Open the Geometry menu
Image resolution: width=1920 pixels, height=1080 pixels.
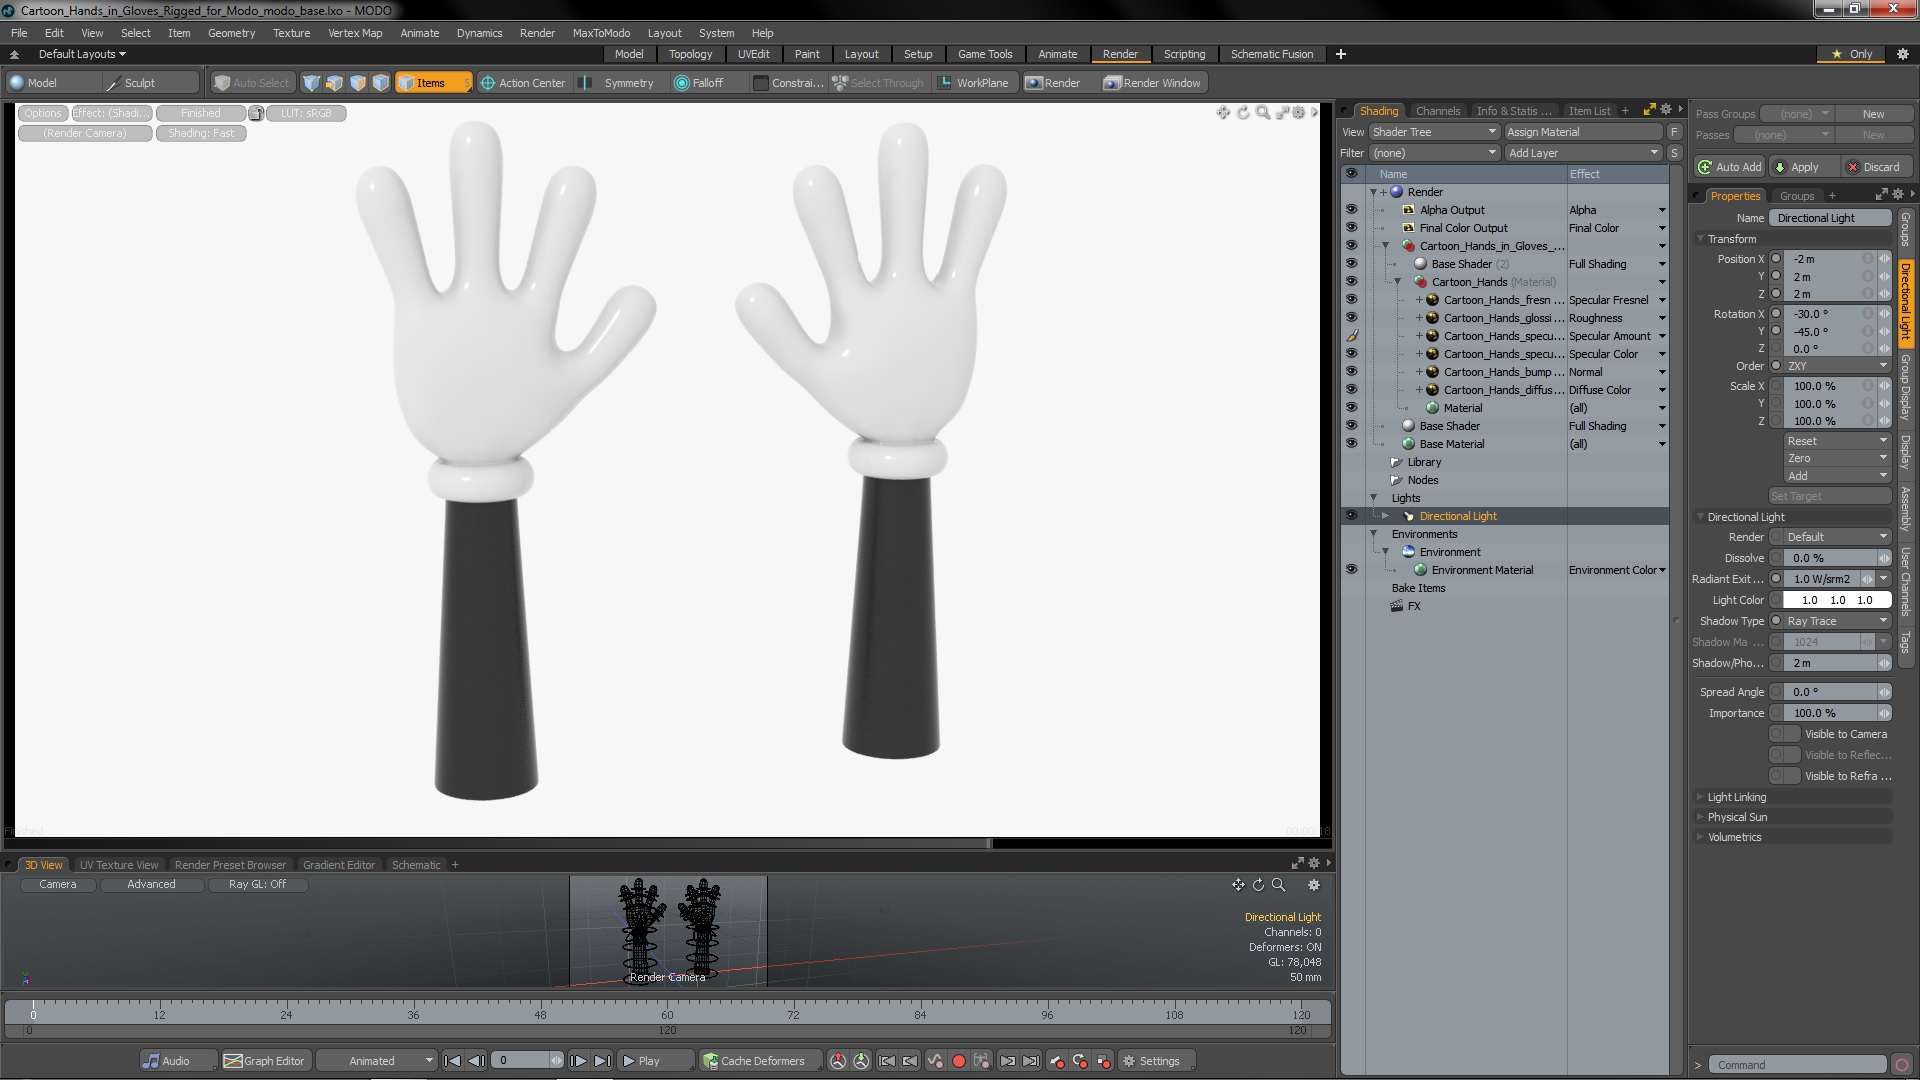pos(231,33)
